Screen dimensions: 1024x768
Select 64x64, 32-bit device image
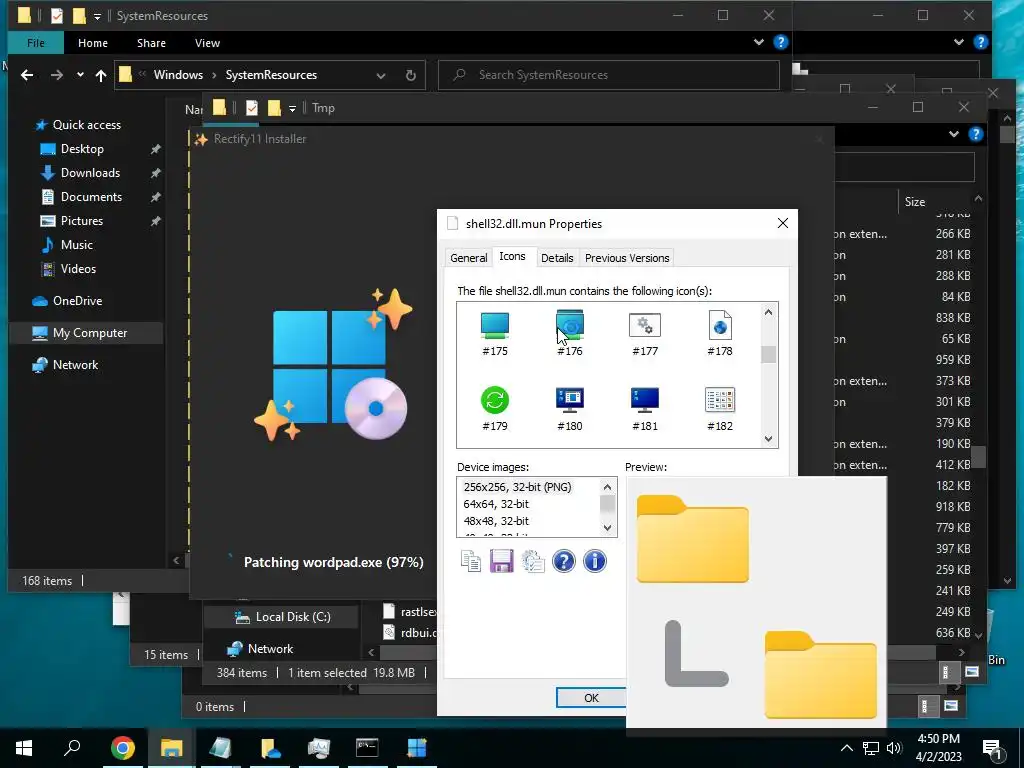click(496, 504)
